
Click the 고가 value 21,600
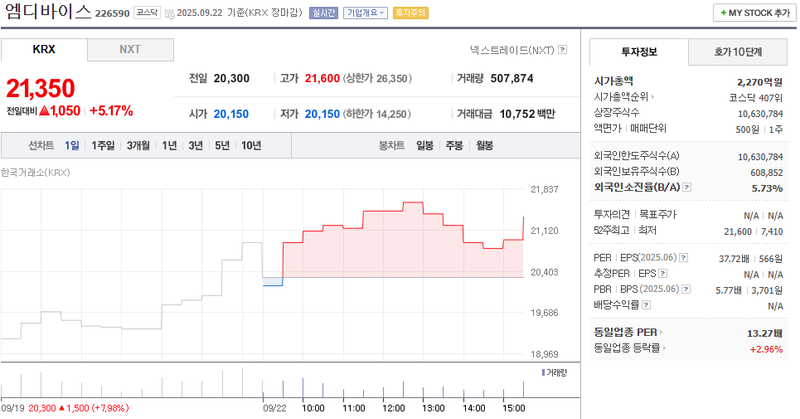click(322, 78)
